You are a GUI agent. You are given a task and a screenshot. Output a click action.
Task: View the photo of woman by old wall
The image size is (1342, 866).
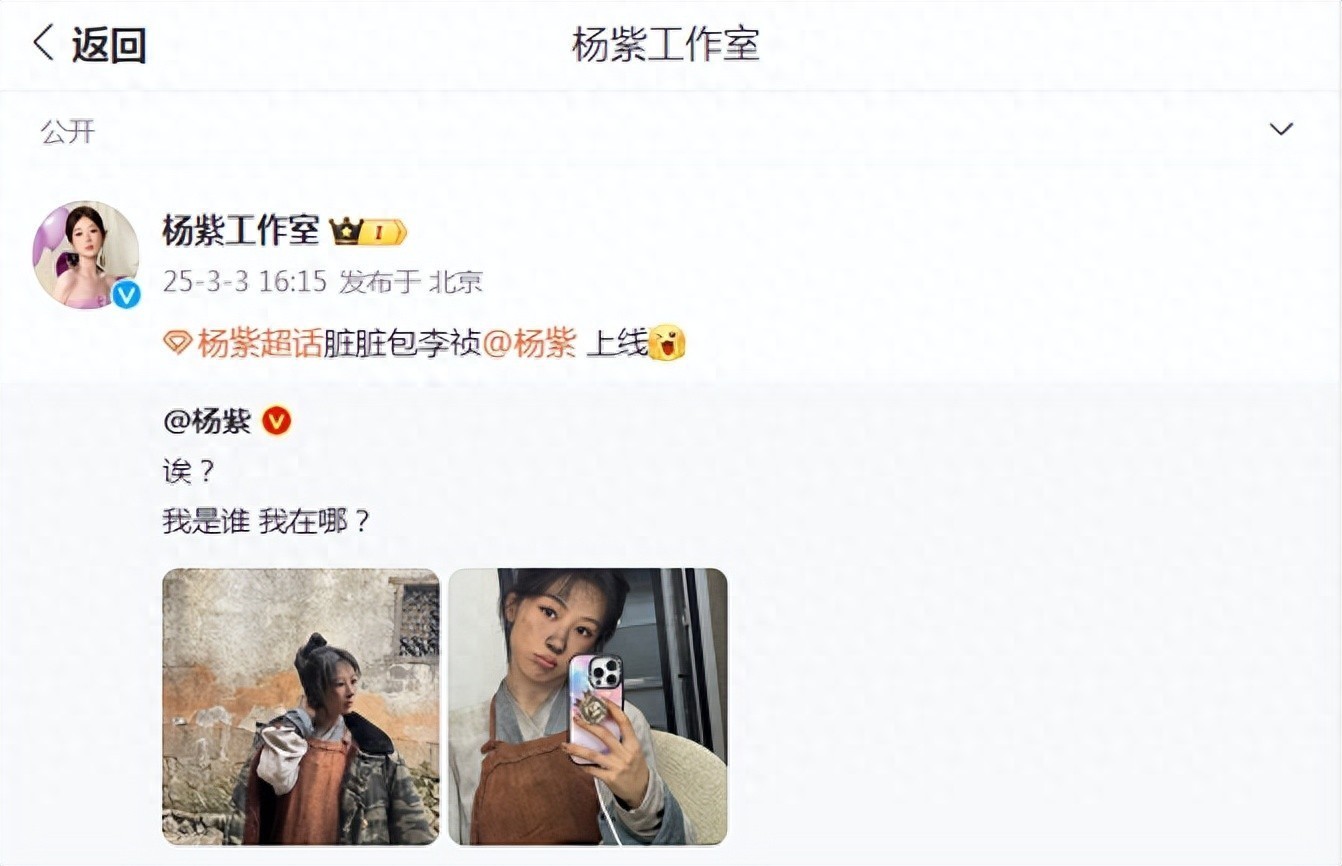click(x=301, y=707)
